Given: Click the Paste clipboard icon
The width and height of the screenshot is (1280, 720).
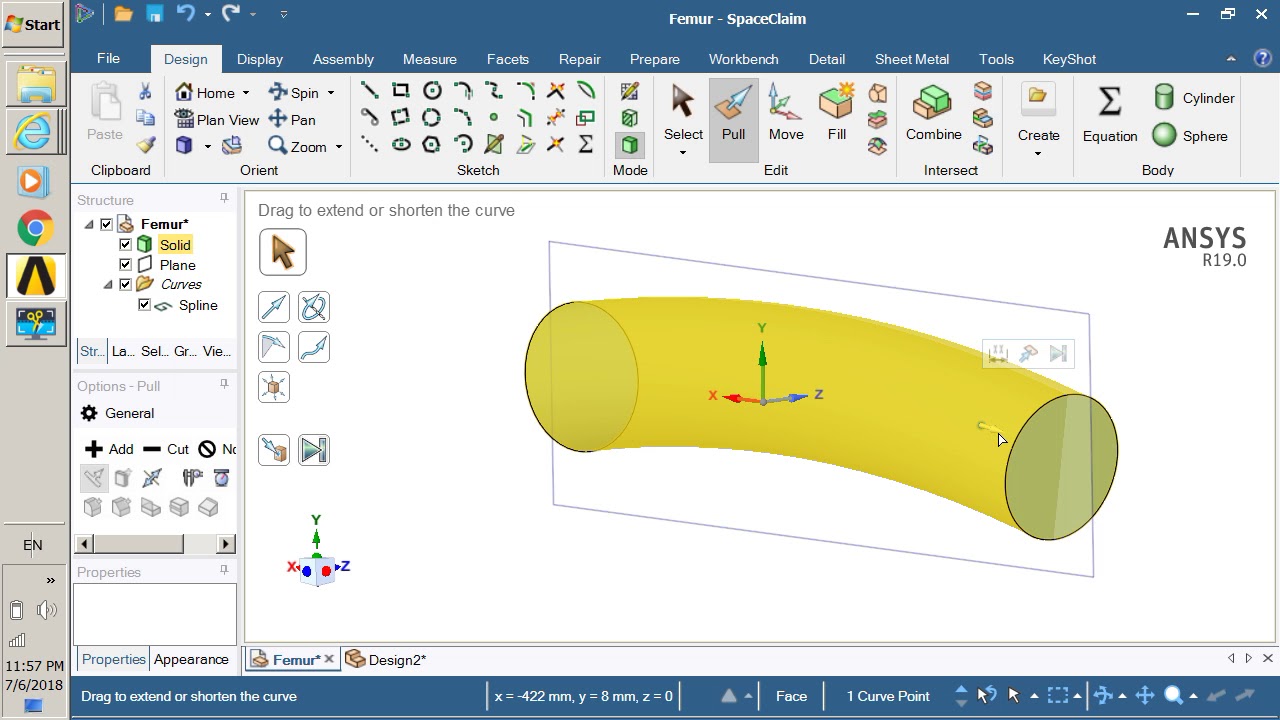Looking at the screenshot, I should click(x=105, y=103).
